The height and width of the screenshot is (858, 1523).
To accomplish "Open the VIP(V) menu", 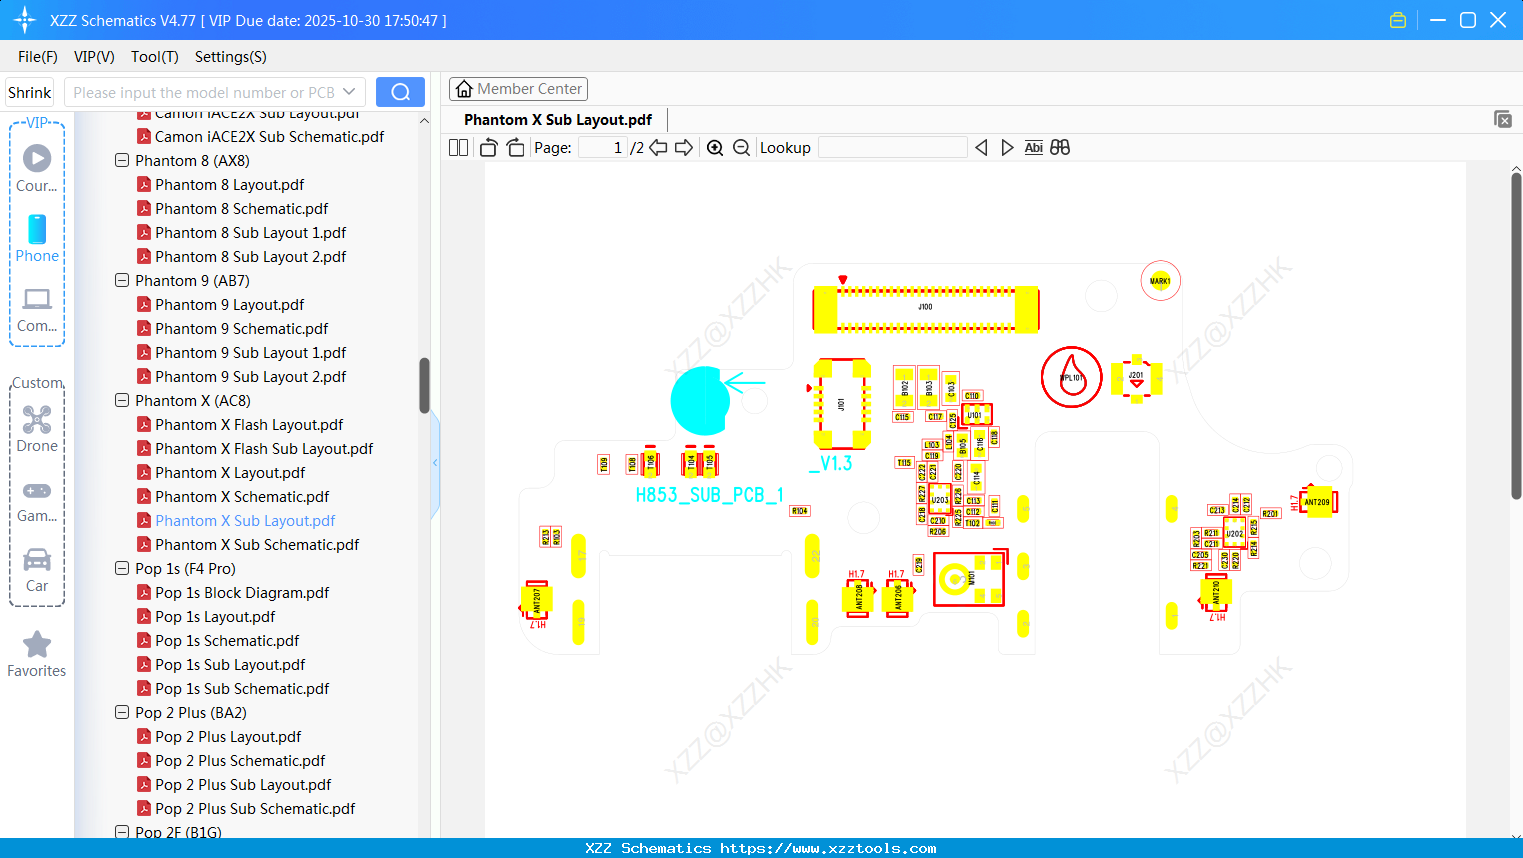I will [x=94, y=57].
